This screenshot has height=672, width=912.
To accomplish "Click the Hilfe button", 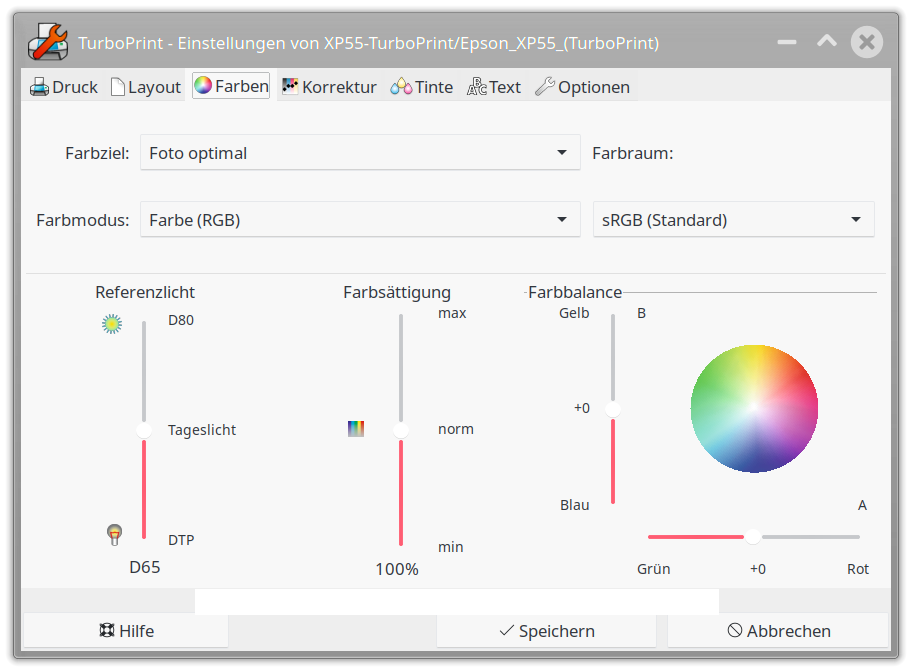I will pyautogui.click(x=126, y=631).
